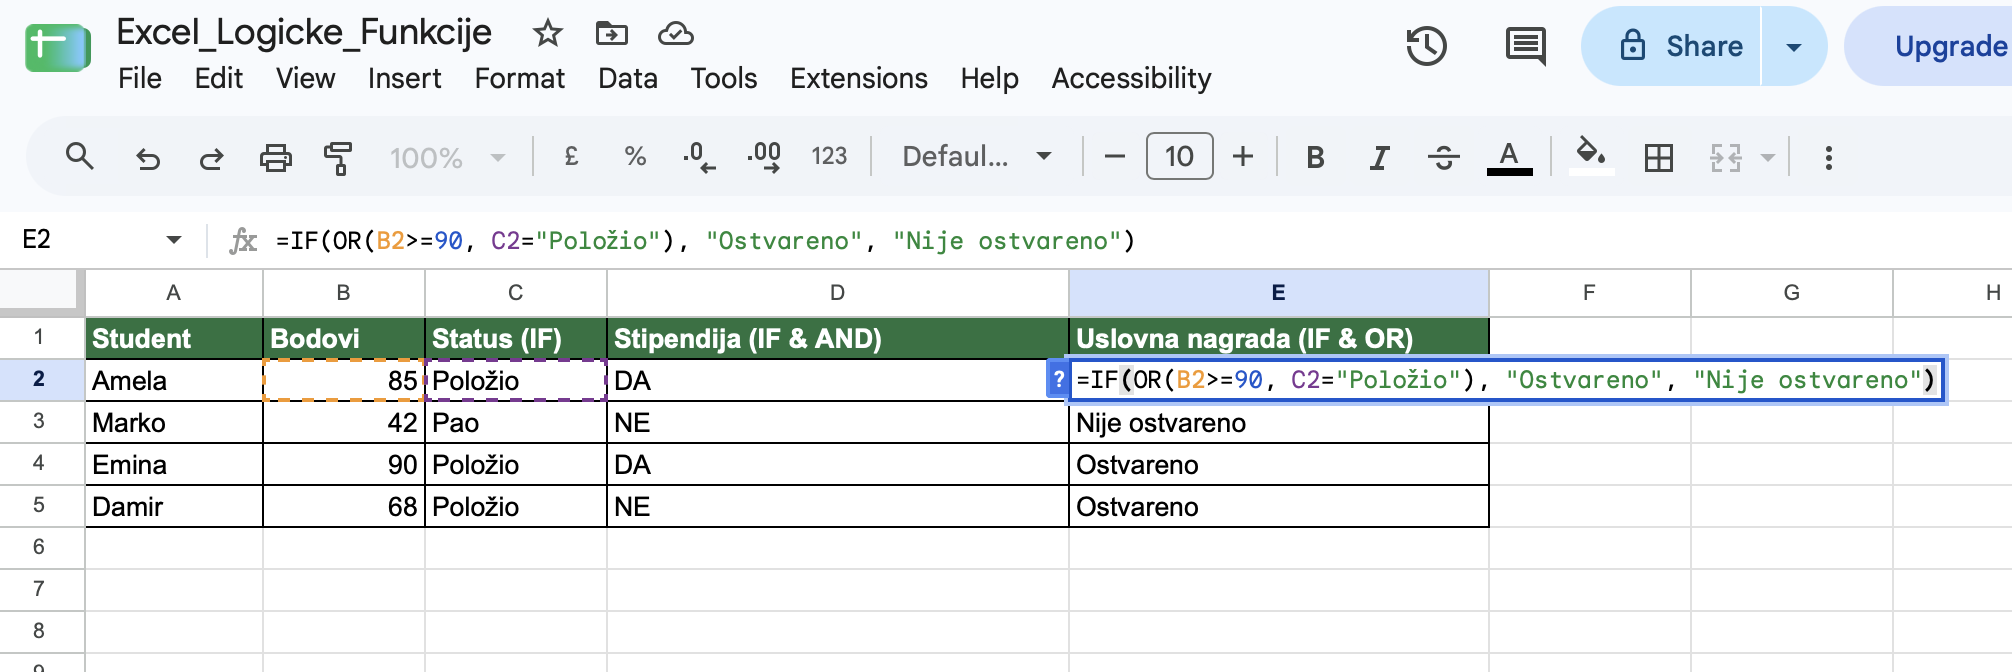Activate the paint format tool
The image size is (2012, 672).
pyautogui.click(x=339, y=158)
